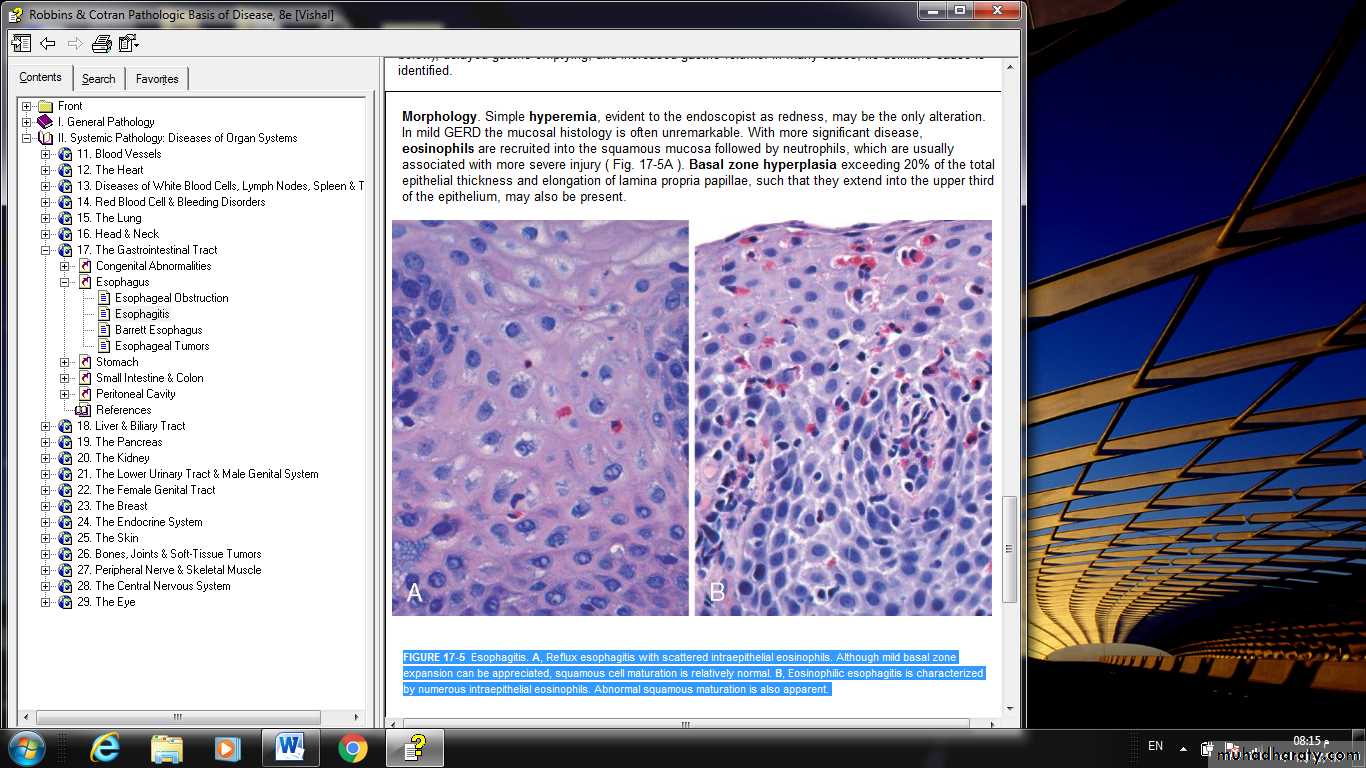Print the current topic with printer icon

click(101, 43)
